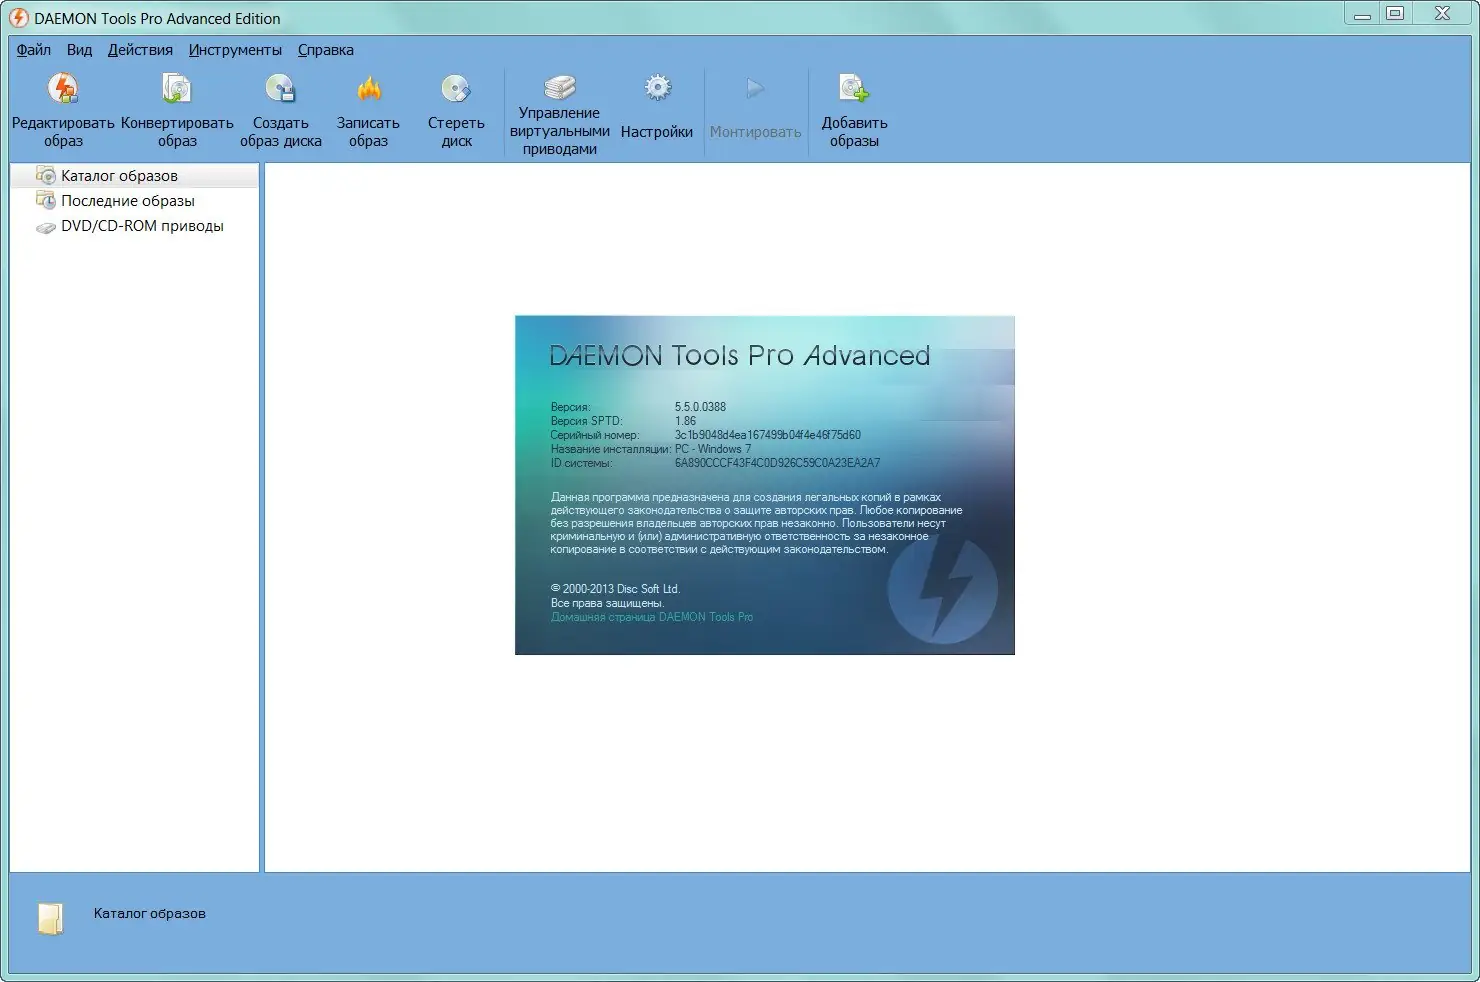
Task: Close the DAEMON Tools Pro window
Action: (1442, 14)
